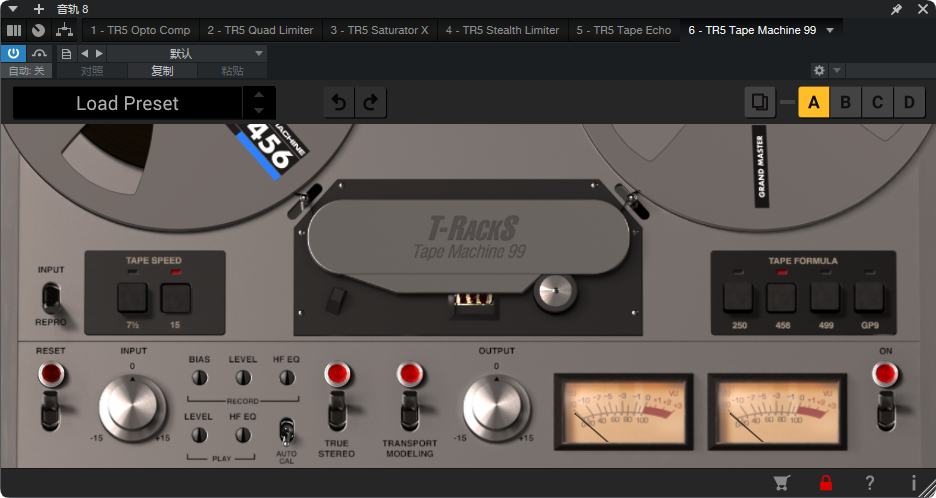936x498 pixels.
Task: Expand the arrow next to the gear
Action: point(837,70)
